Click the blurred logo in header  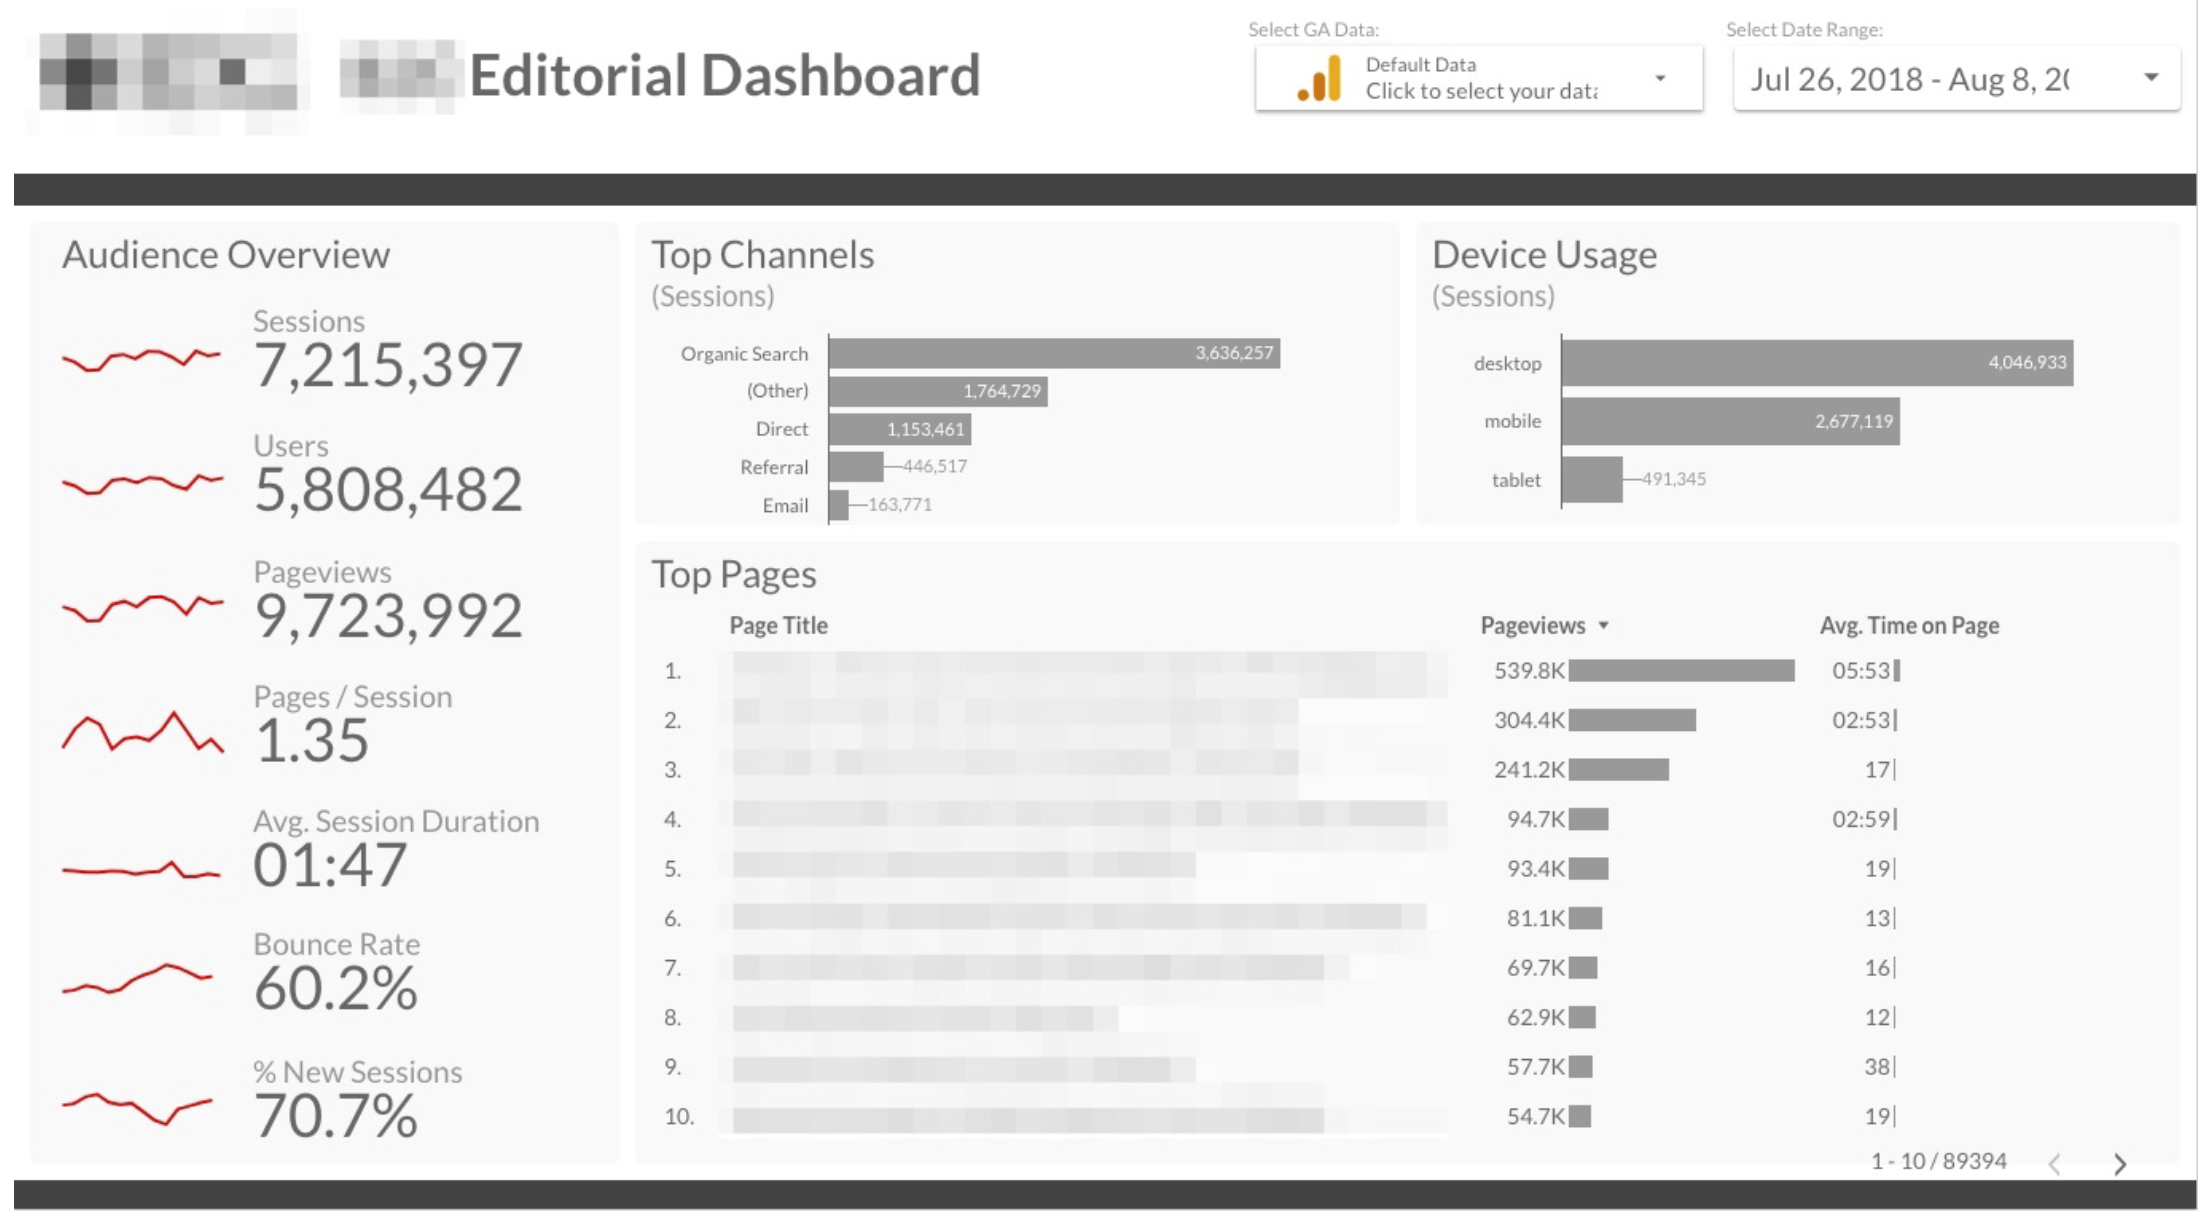pyautogui.click(x=170, y=72)
